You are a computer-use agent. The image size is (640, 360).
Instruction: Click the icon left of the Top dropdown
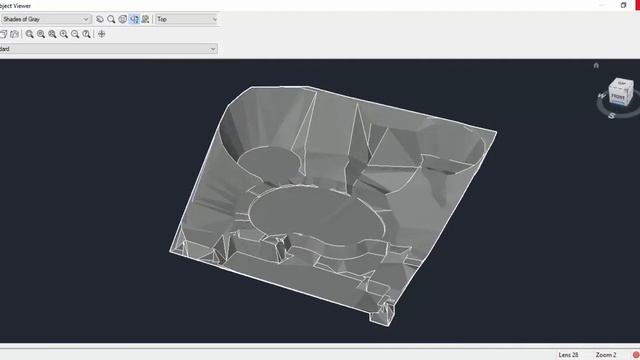point(145,19)
